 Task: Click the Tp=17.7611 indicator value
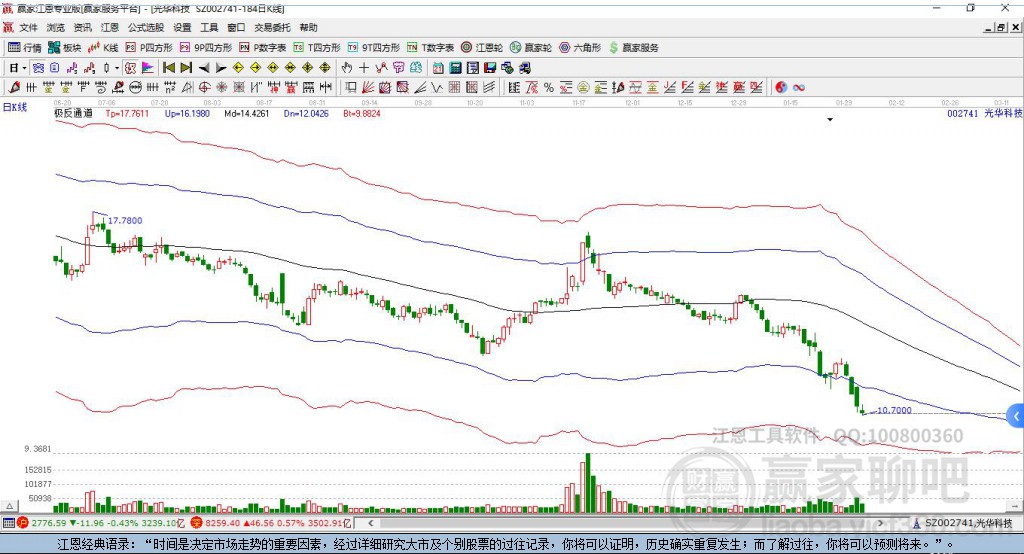point(127,113)
